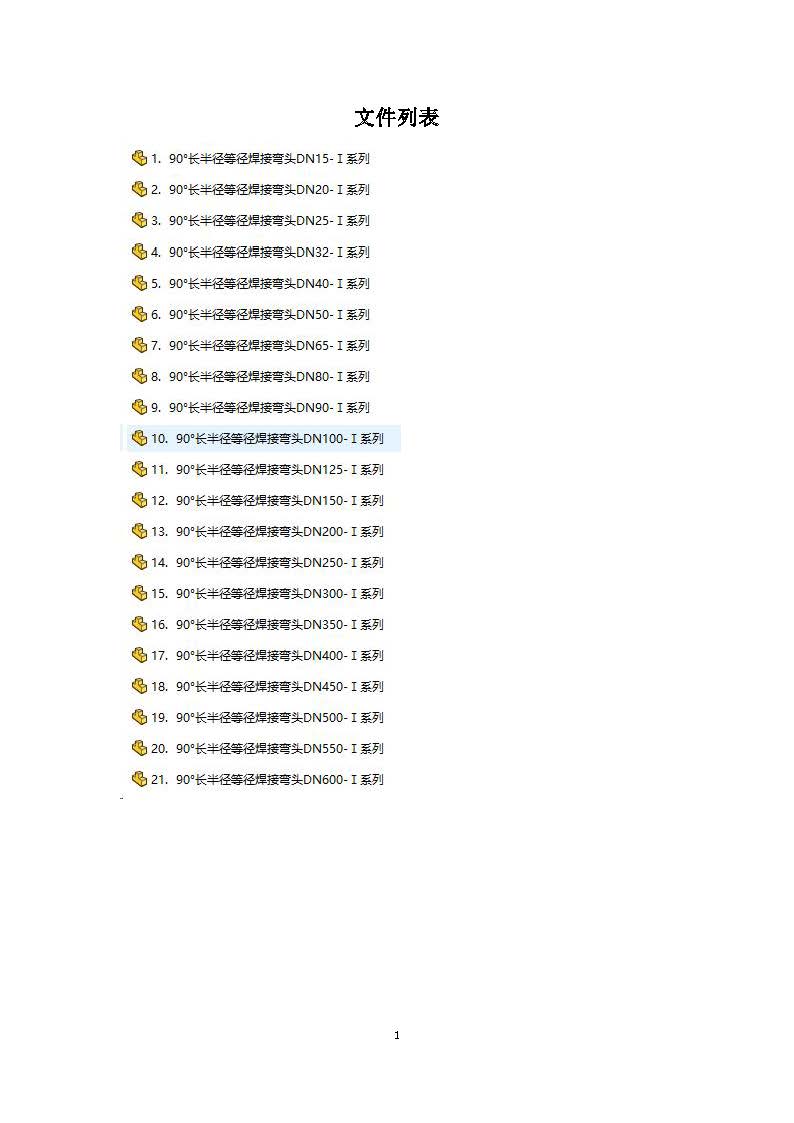Open file 14 DN250 elbow name
This screenshot has height=1123, width=794.
tap(280, 562)
